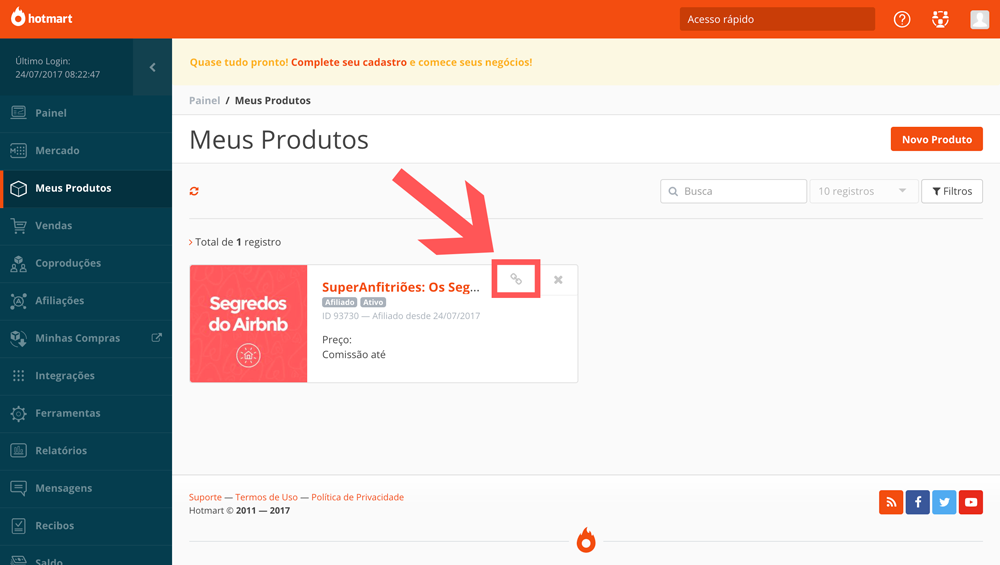The height and width of the screenshot is (565, 1000).
Task: Click the affiliate link chain icon
Action: point(516,279)
